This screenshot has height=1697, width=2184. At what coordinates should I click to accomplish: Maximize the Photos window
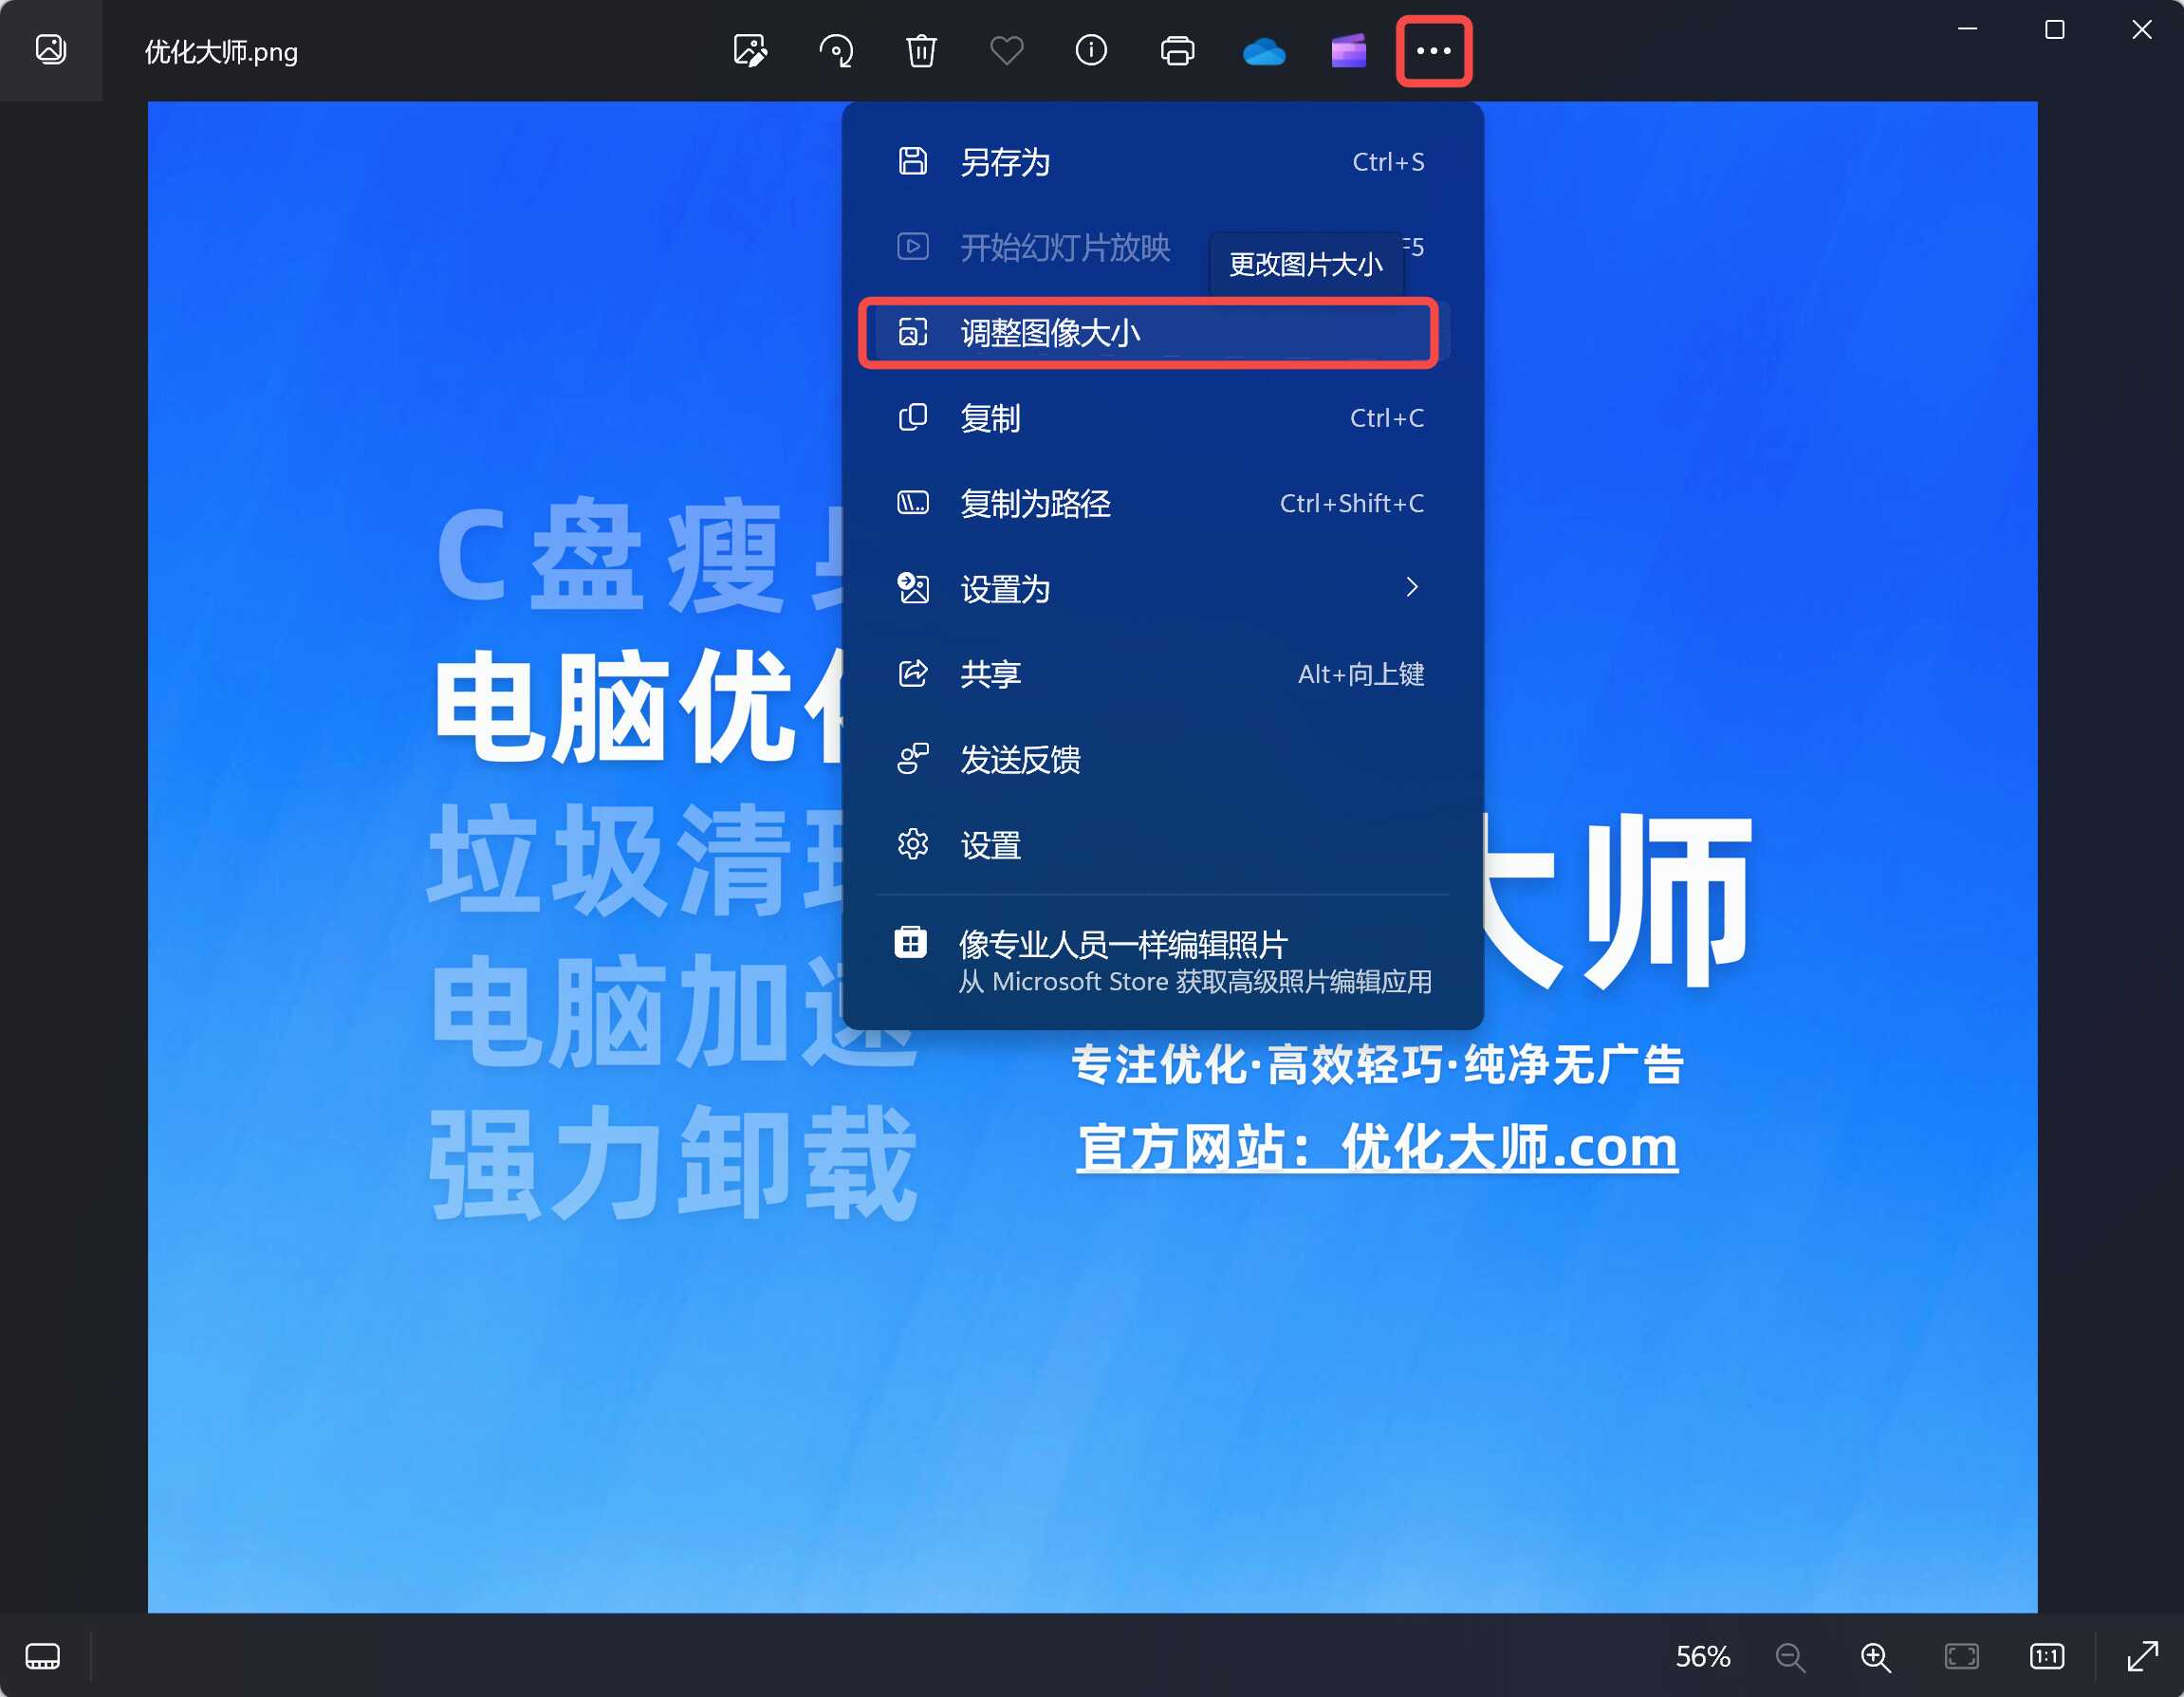click(2054, 29)
